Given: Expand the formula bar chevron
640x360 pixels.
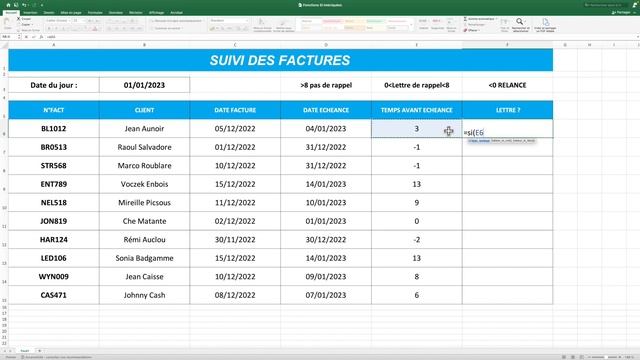Looking at the screenshot, I should [x=637, y=37].
